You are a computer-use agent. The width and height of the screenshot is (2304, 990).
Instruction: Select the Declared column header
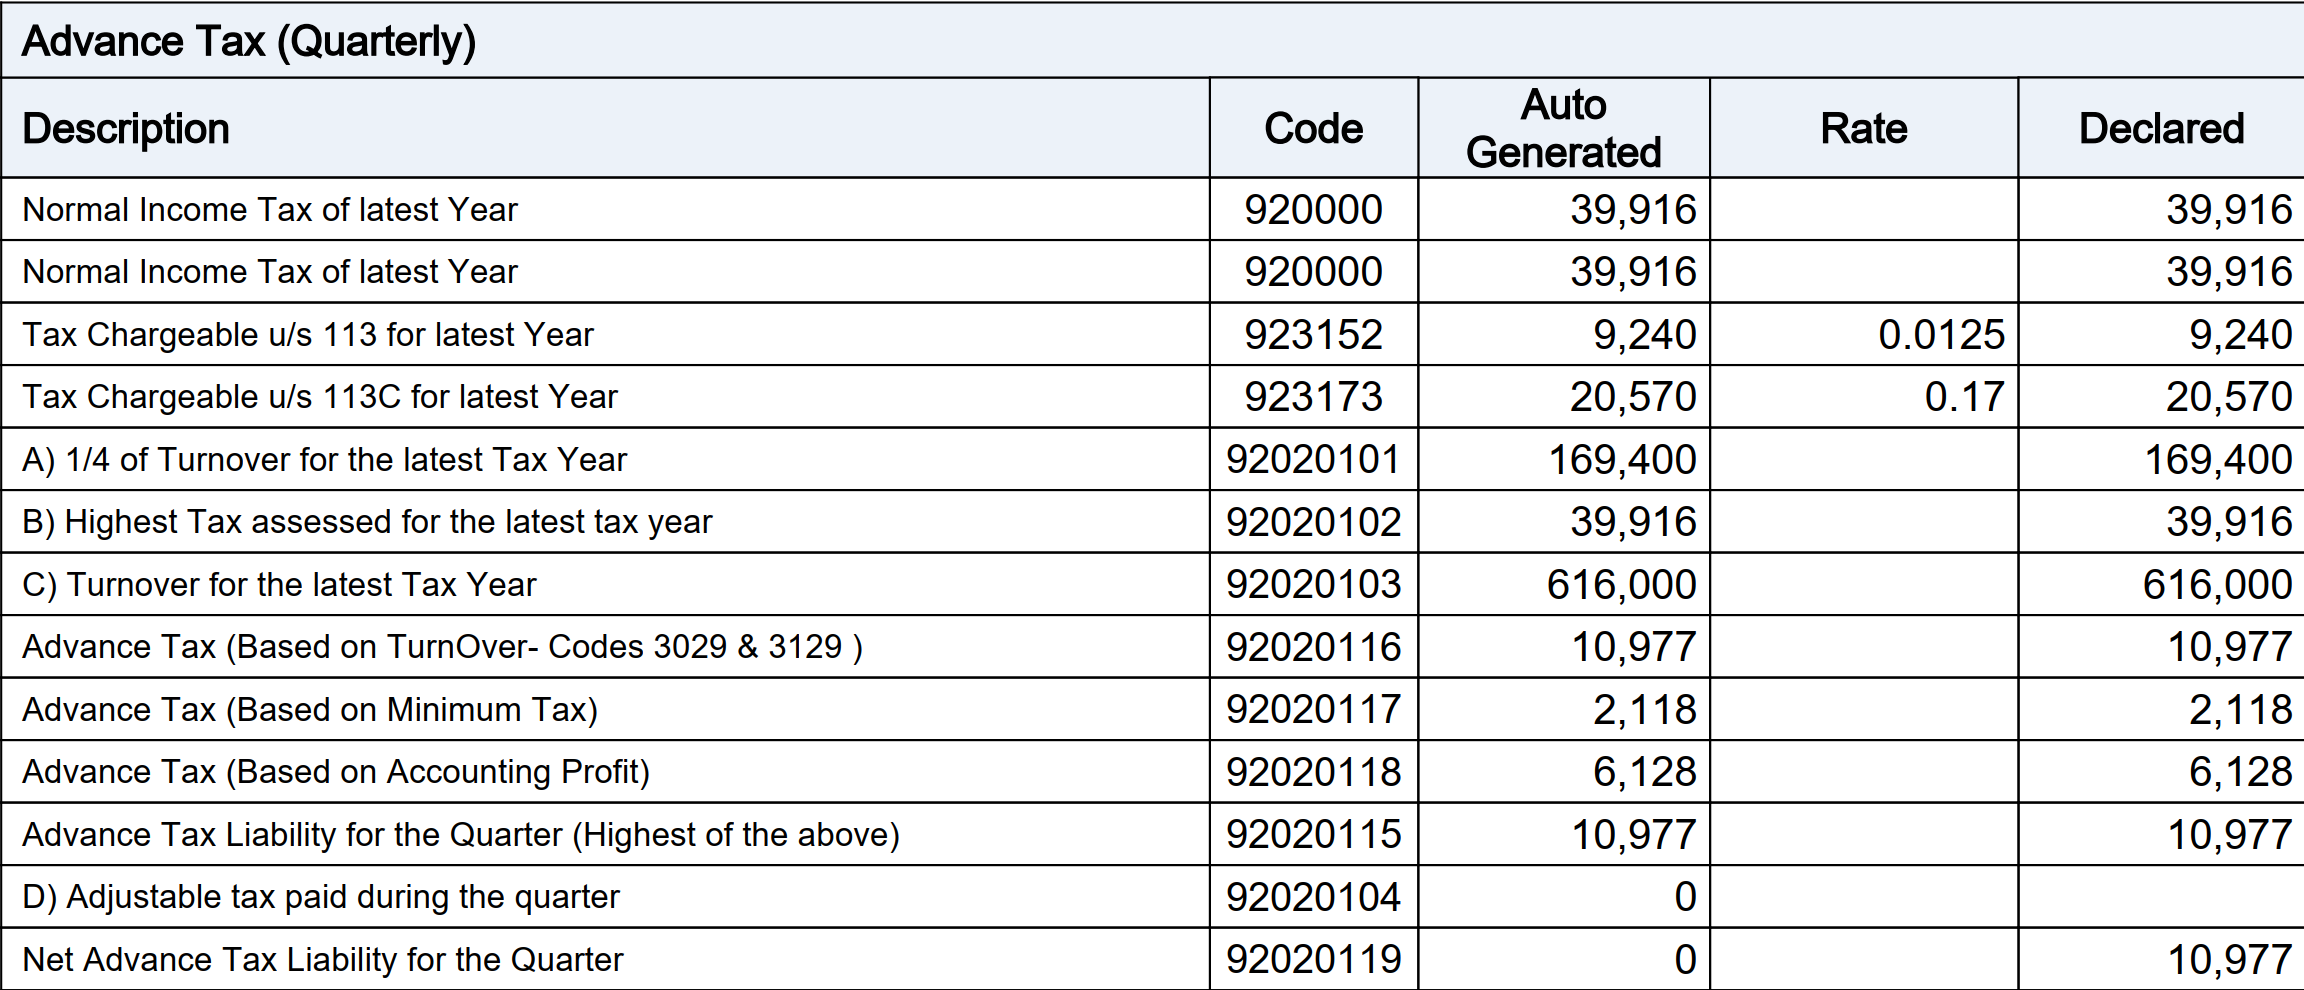pos(2161,129)
